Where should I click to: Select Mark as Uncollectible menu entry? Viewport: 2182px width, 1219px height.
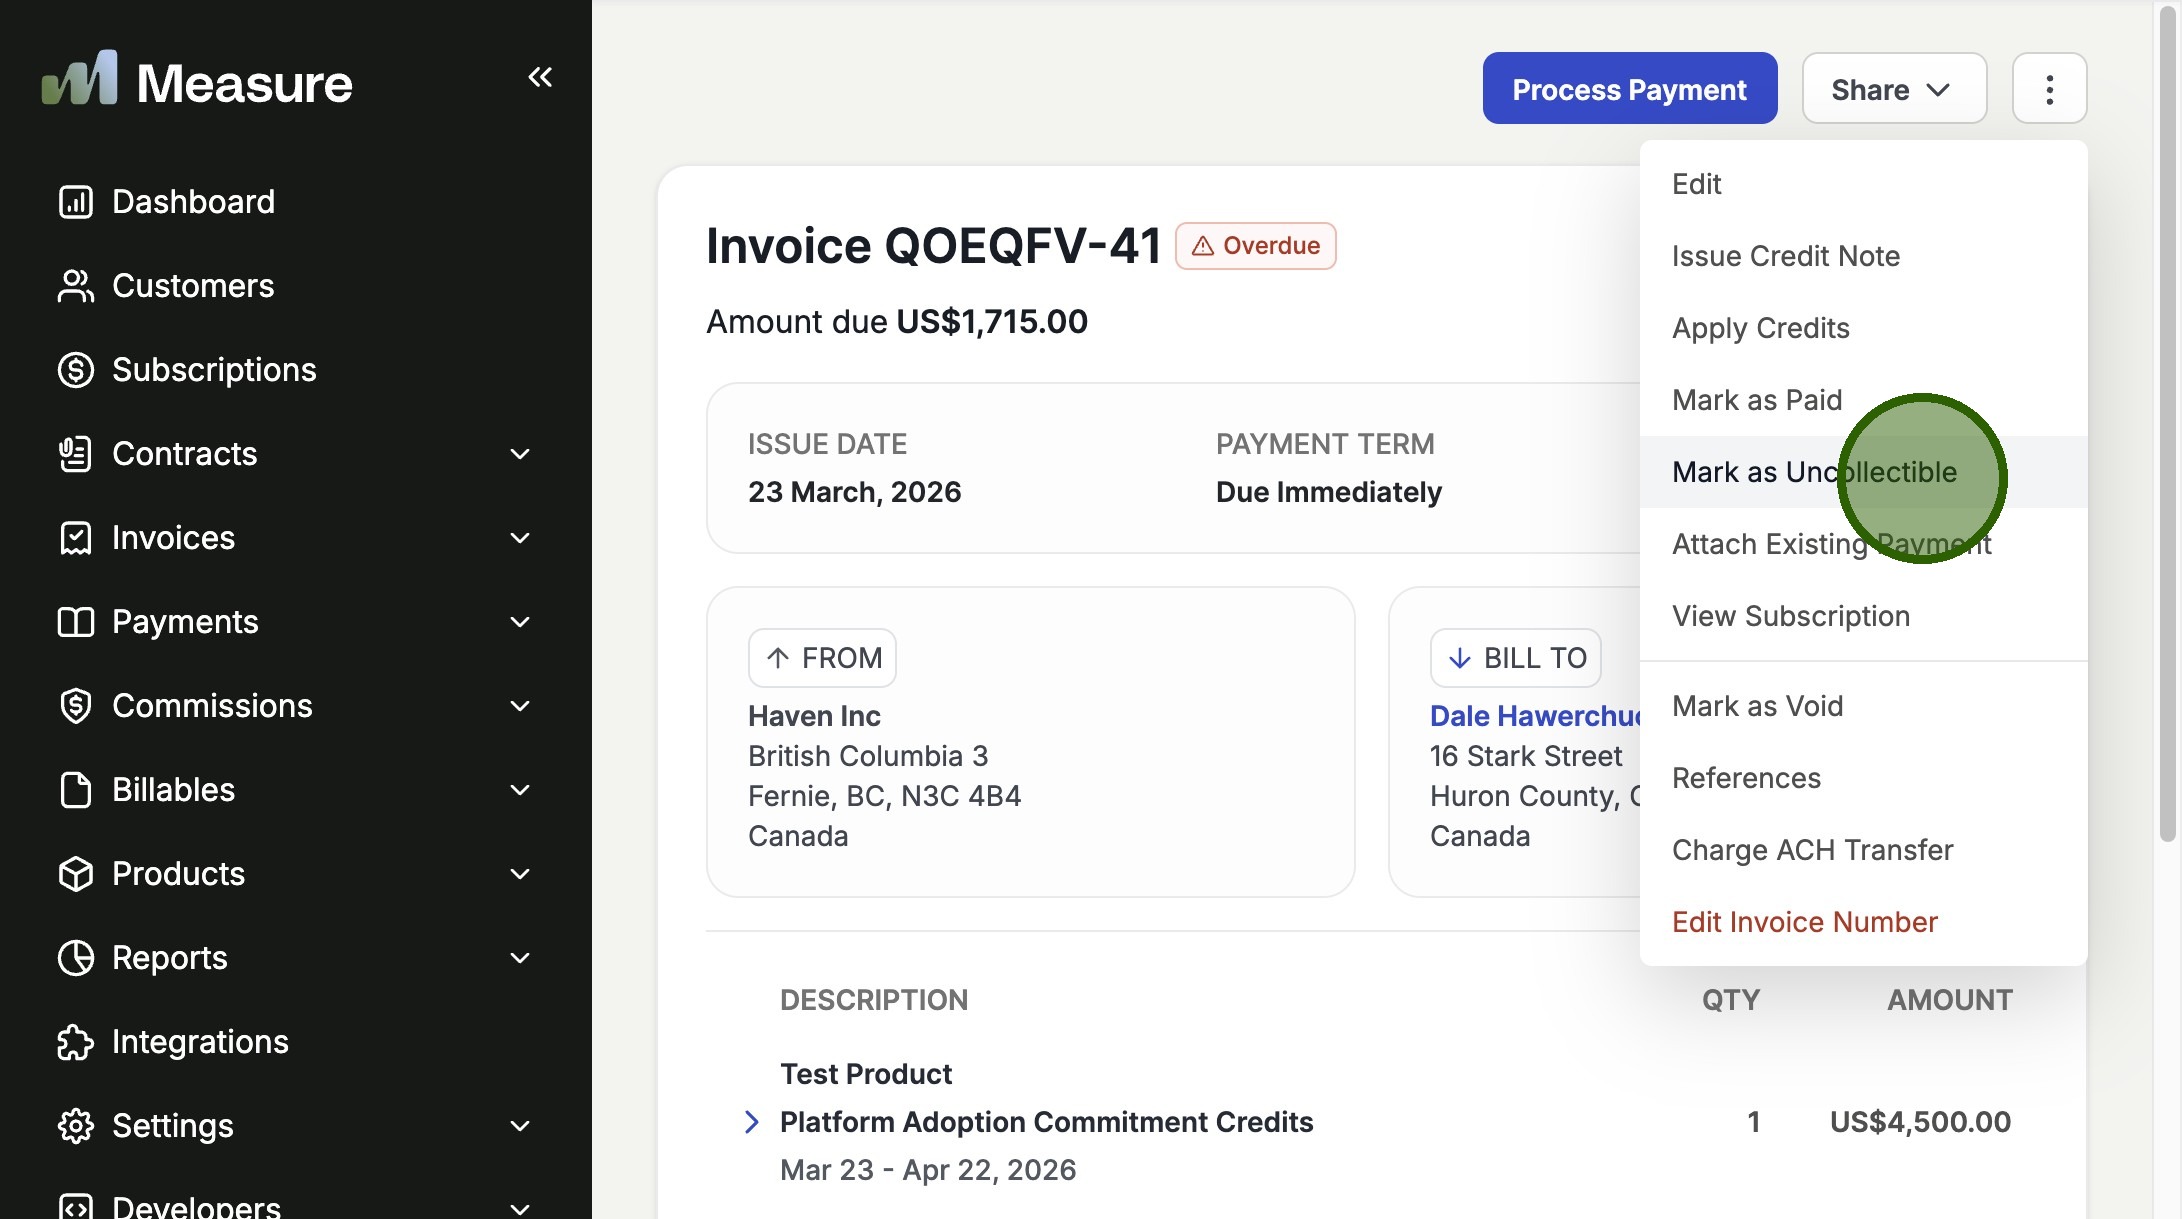pos(1814,472)
